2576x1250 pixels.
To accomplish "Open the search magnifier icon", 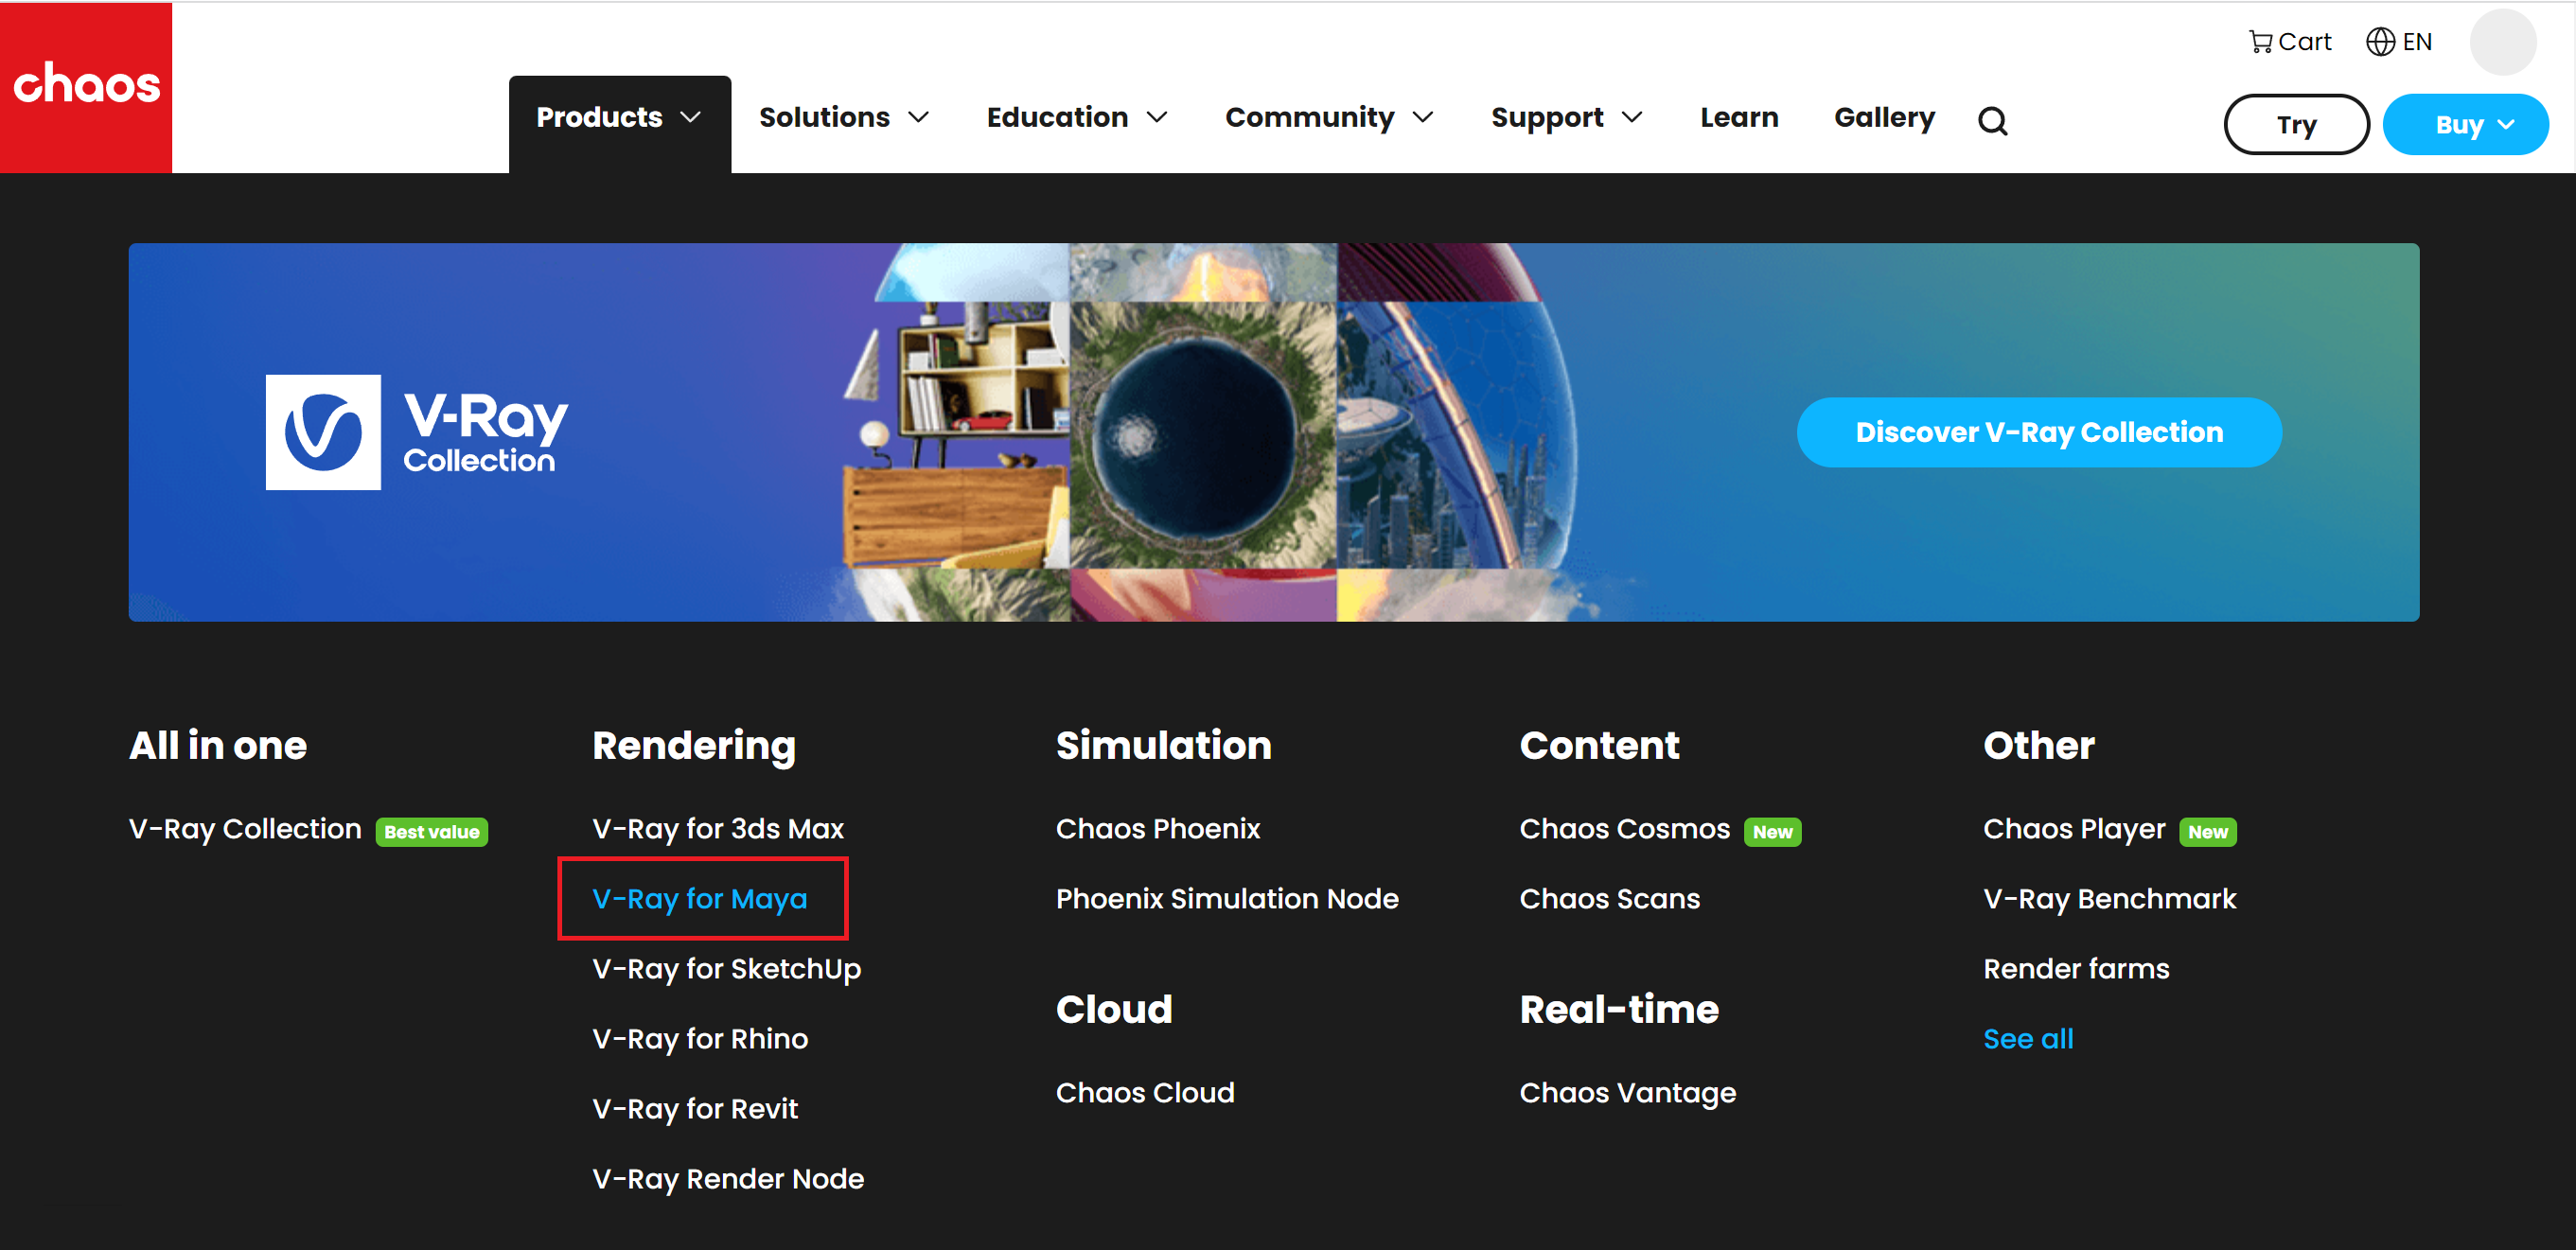I will (1992, 120).
